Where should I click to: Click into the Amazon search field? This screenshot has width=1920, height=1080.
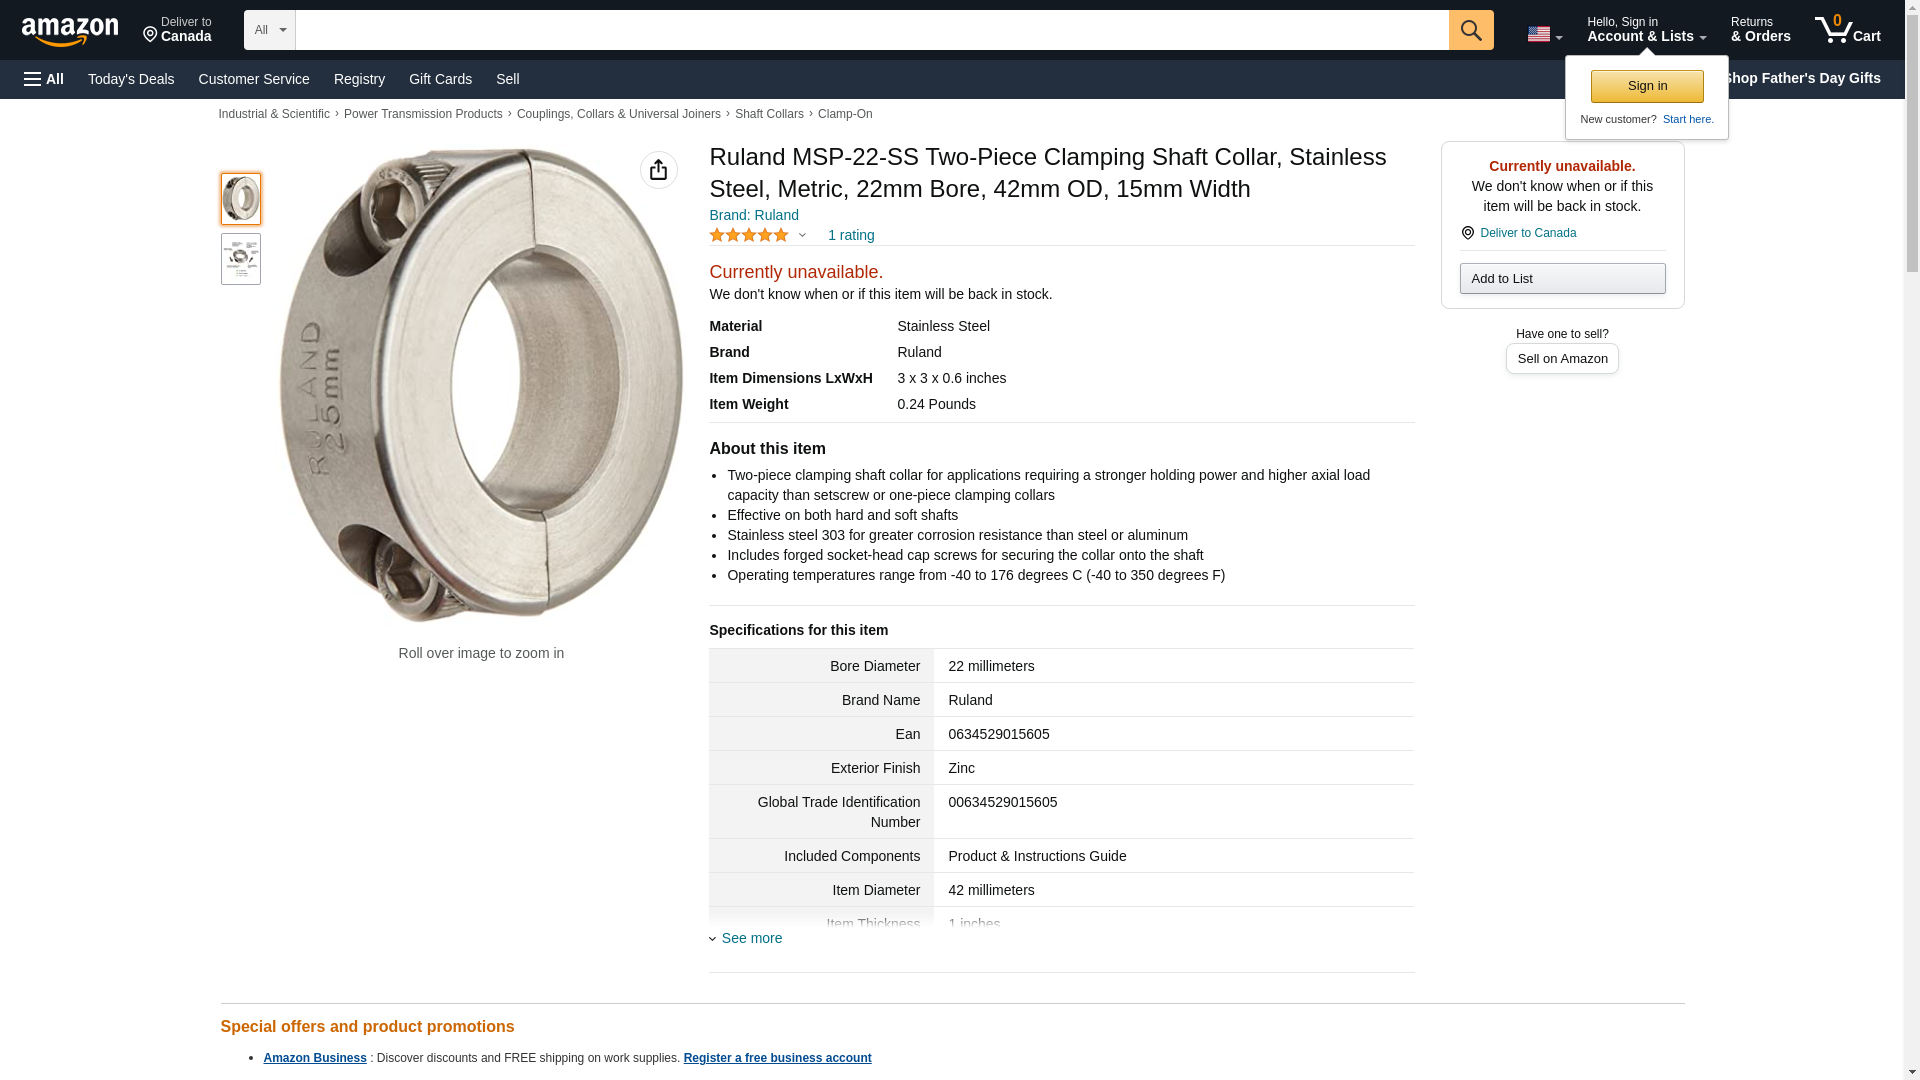coord(871,30)
